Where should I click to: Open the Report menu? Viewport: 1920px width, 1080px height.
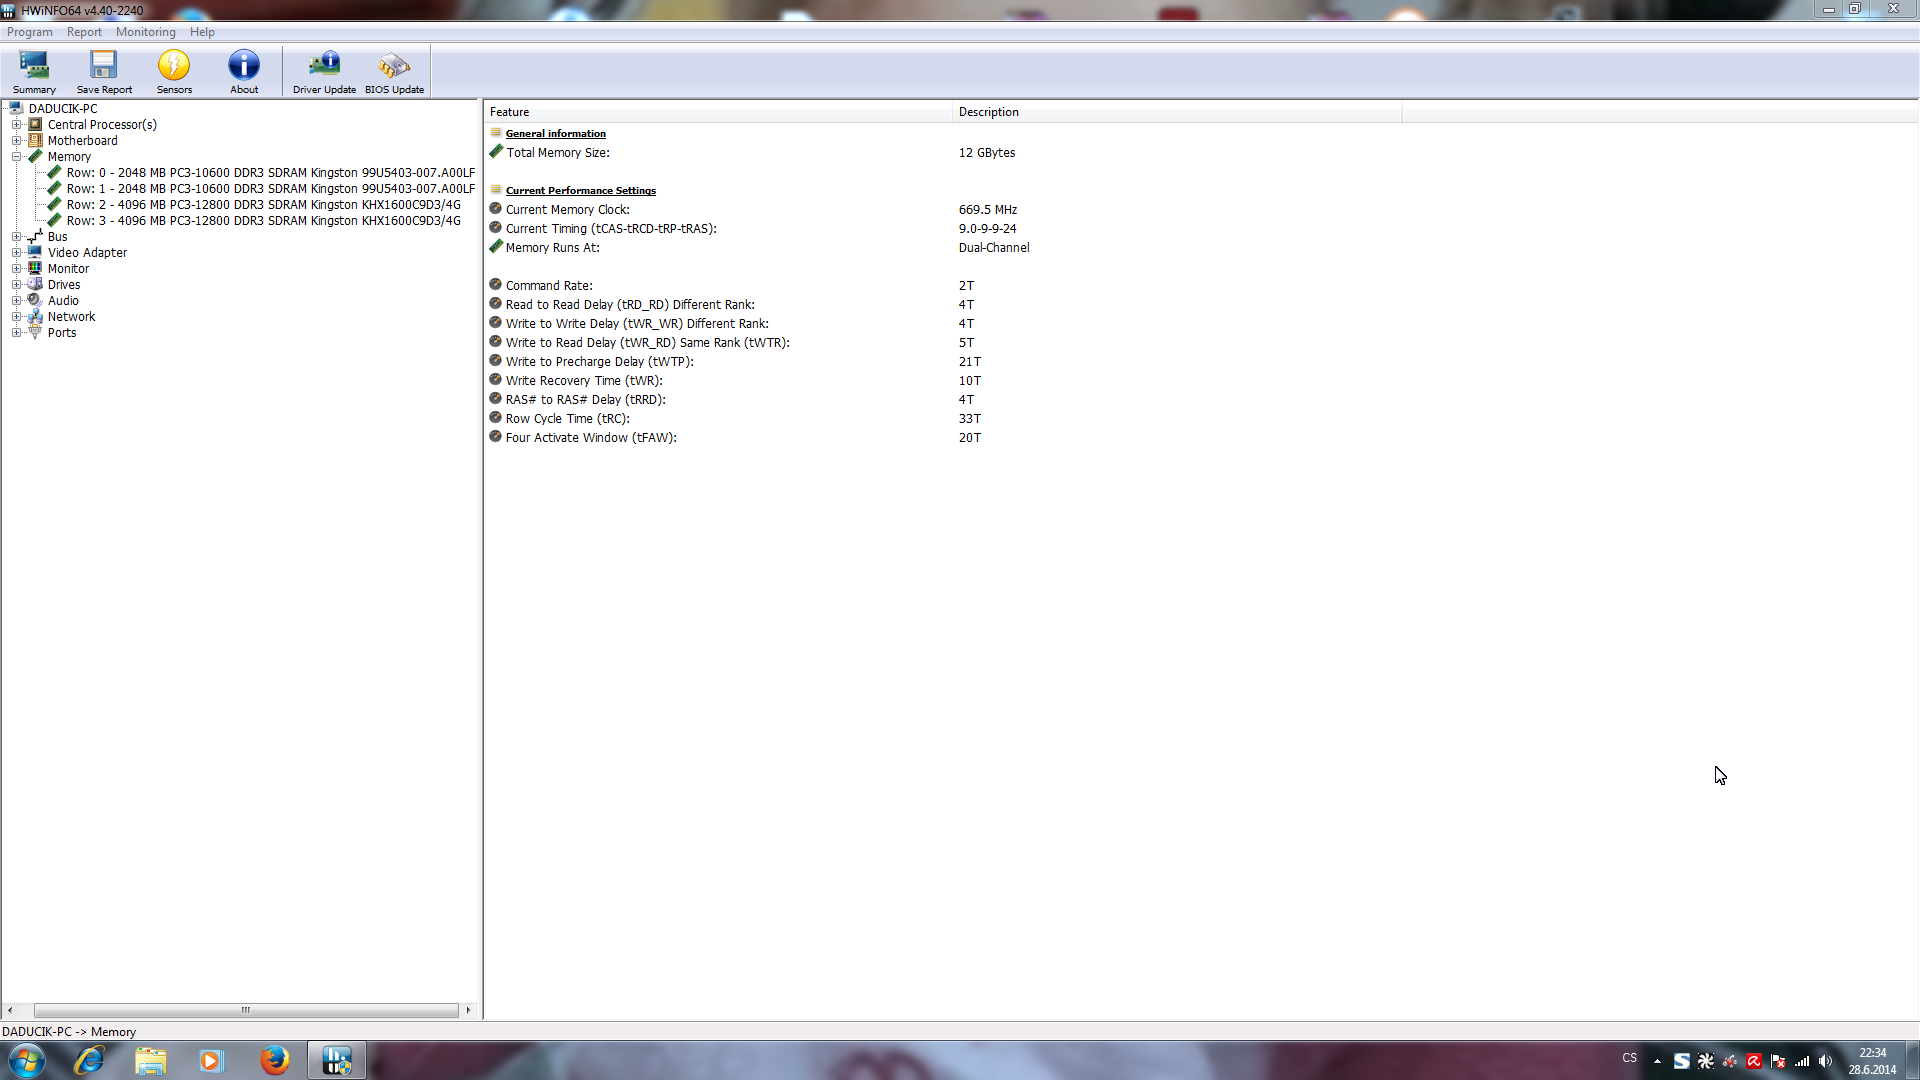click(84, 32)
